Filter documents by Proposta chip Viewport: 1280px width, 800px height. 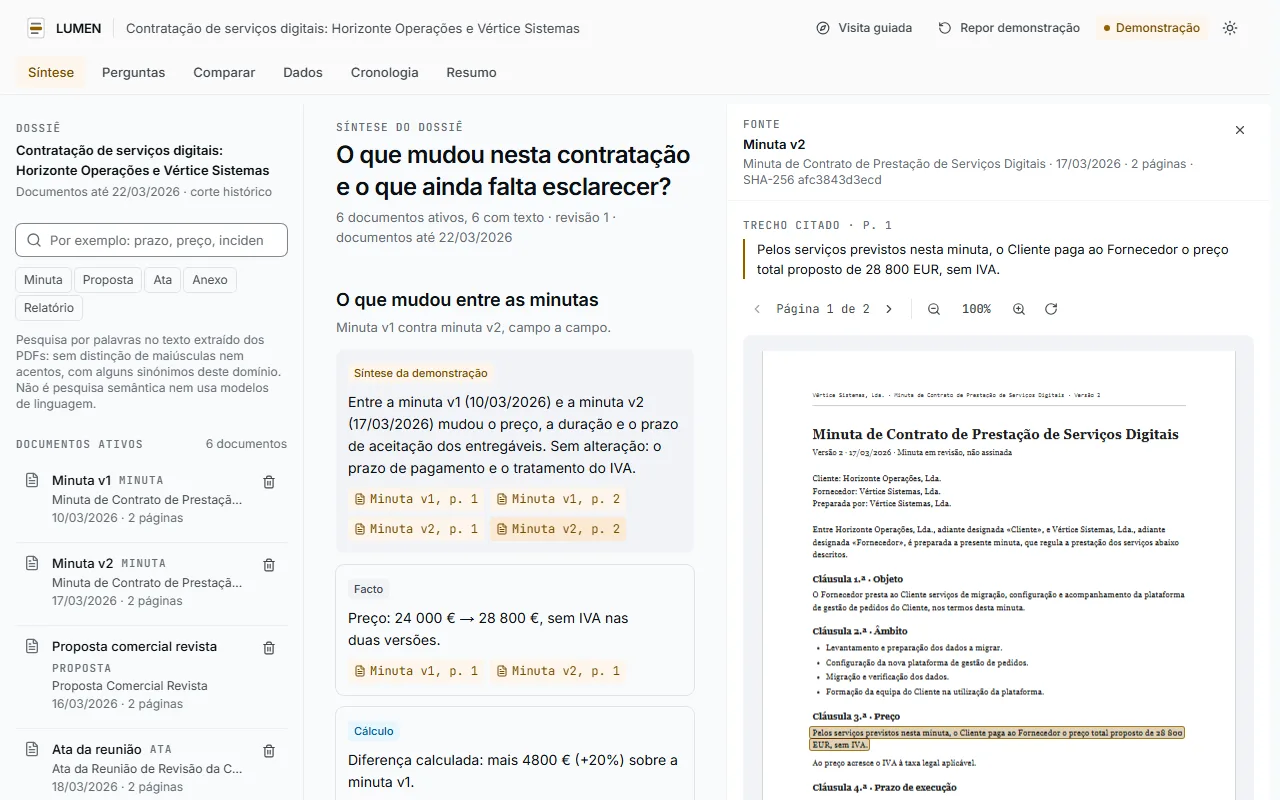(108, 280)
